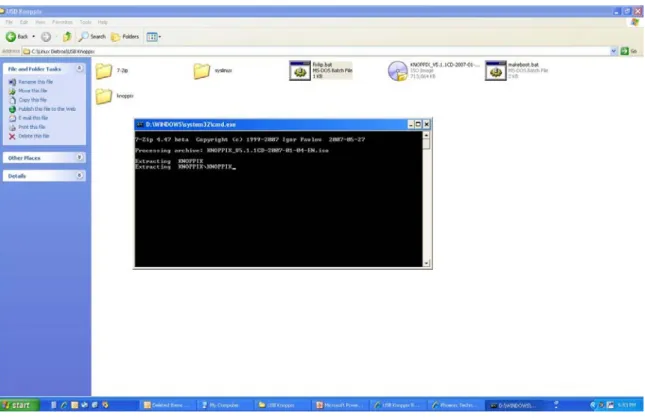This screenshot has width=645, height=420.
Task: Click the cmd.exe window title bar
Action: 283,124
